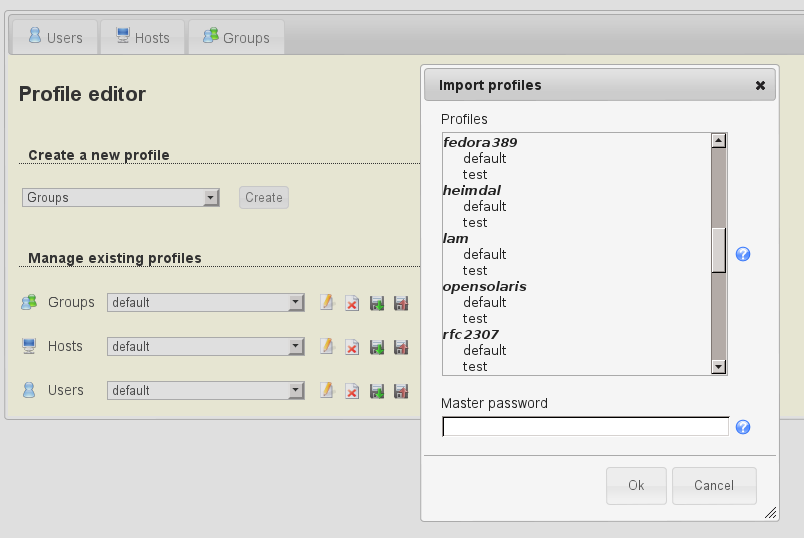Close the Import profiles dialog
The height and width of the screenshot is (538, 804).
click(x=760, y=86)
